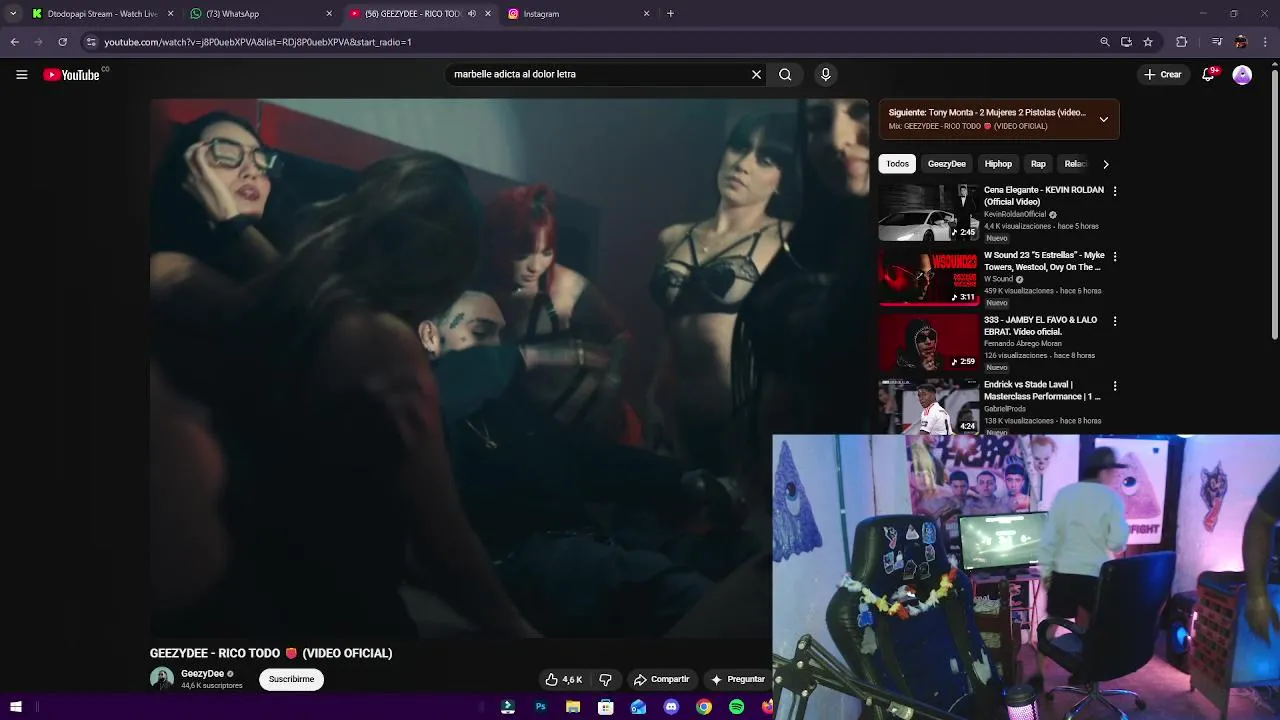Open Chrome three-dot menu
1280x720 pixels.
(x=1266, y=42)
